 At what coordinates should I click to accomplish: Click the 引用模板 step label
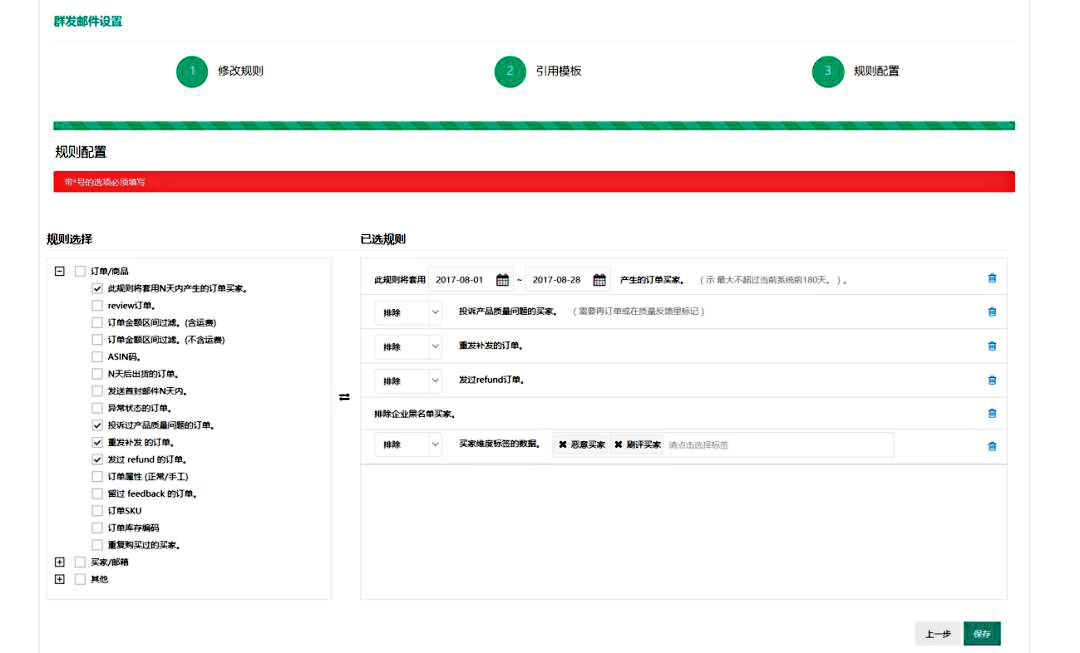coord(559,71)
